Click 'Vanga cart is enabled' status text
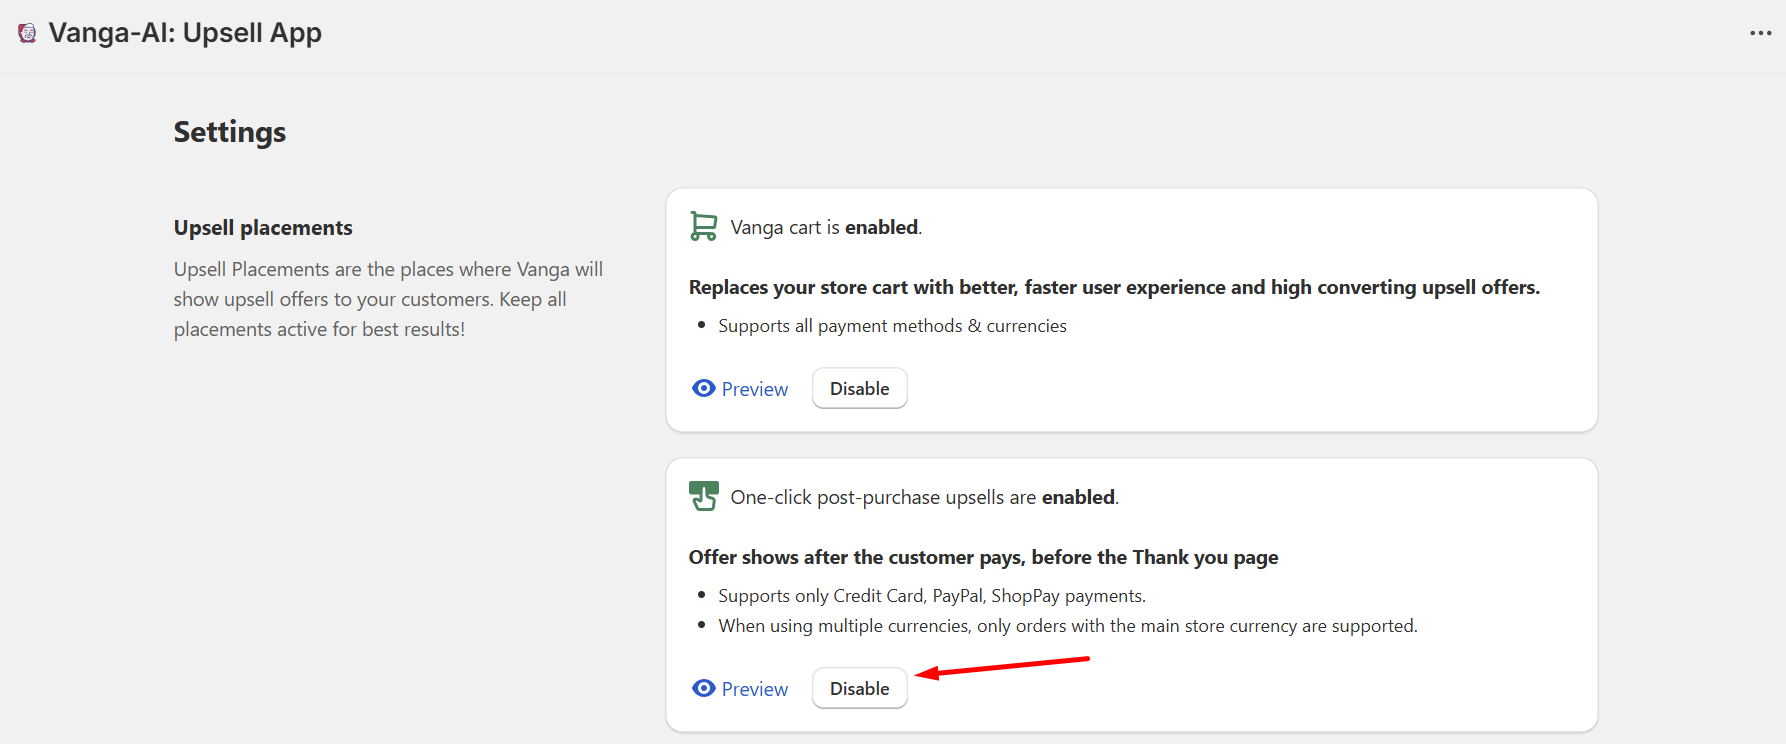The image size is (1786, 744). click(x=826, y=227)
